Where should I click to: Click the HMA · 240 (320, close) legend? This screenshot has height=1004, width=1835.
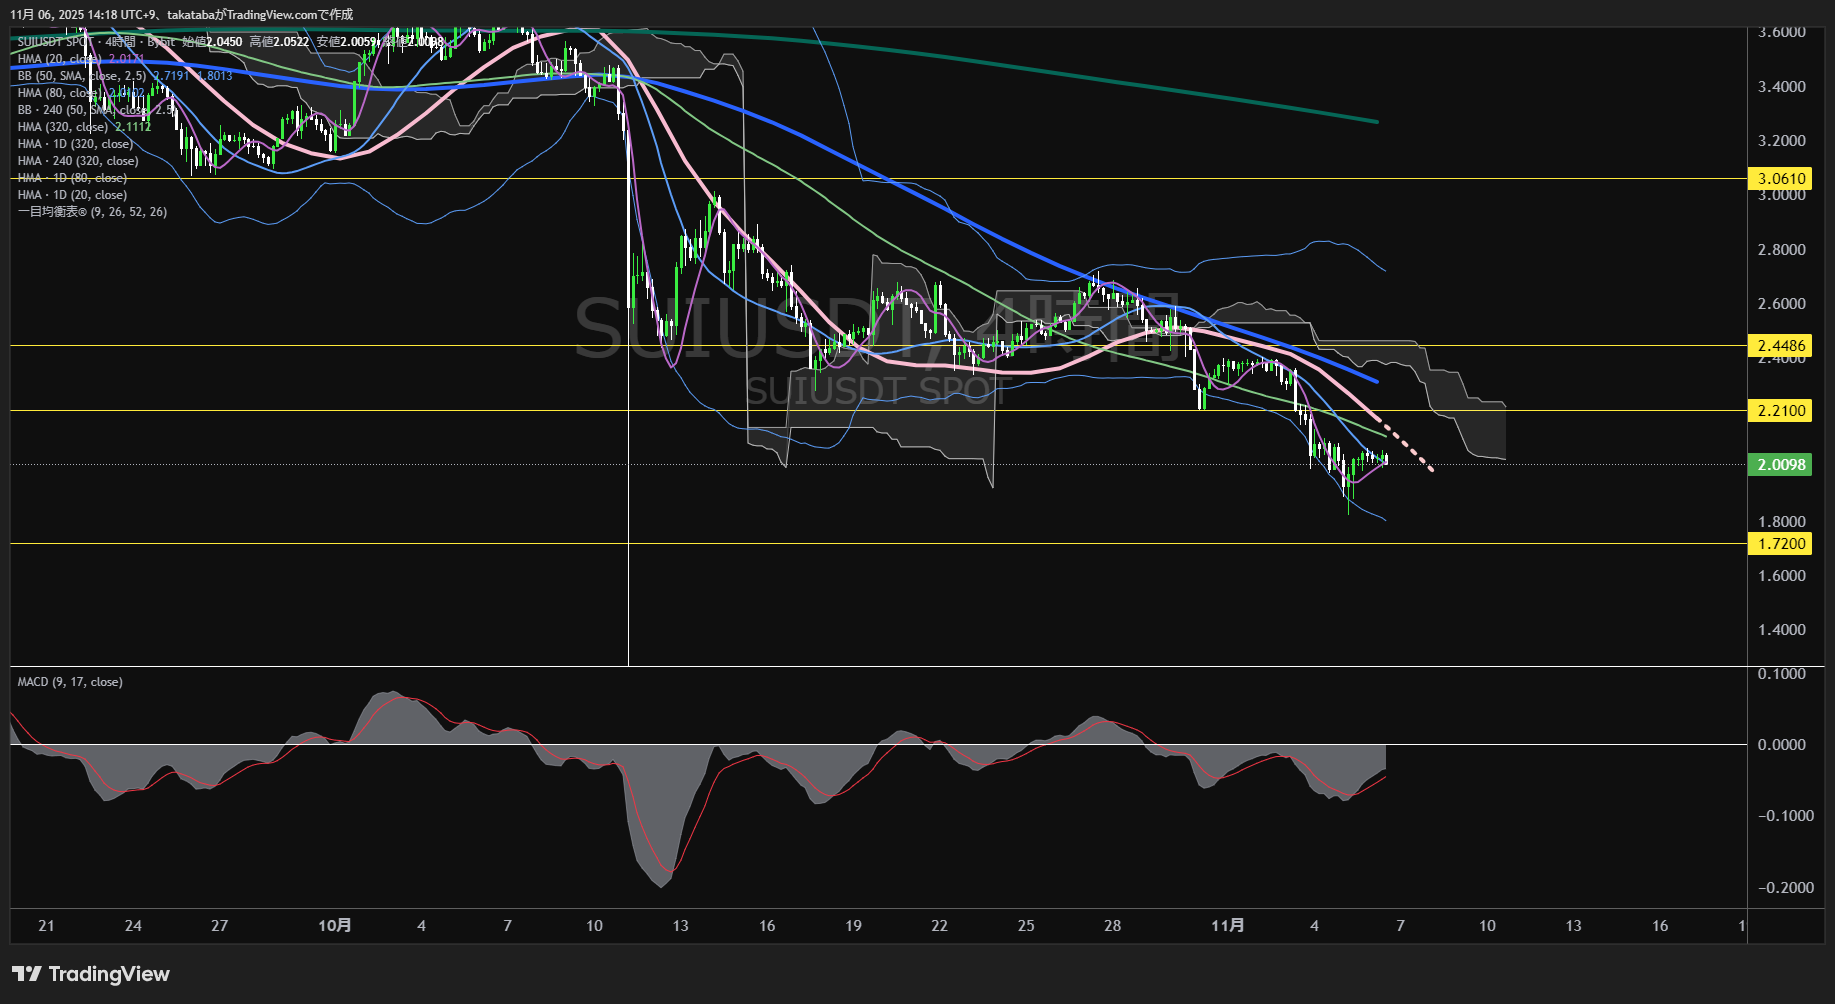pos(78,161)
